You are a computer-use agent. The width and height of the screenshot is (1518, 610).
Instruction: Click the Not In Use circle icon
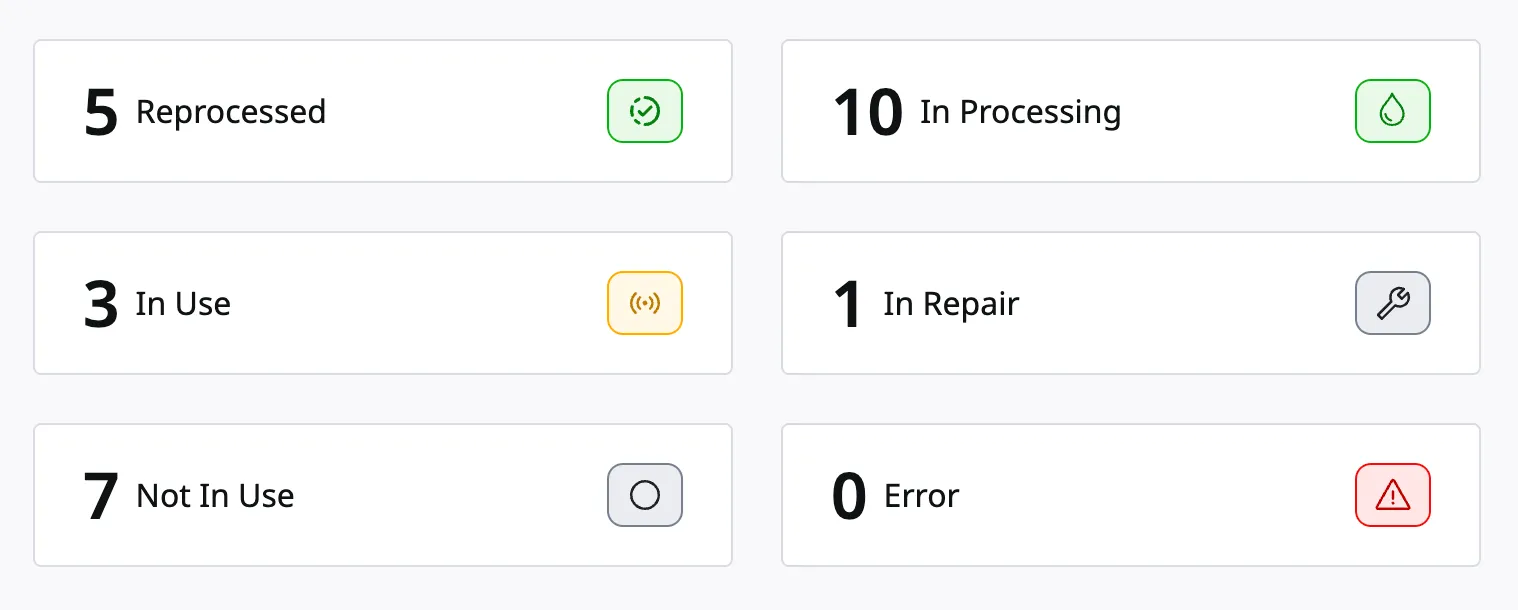click(x=645, y=495)
